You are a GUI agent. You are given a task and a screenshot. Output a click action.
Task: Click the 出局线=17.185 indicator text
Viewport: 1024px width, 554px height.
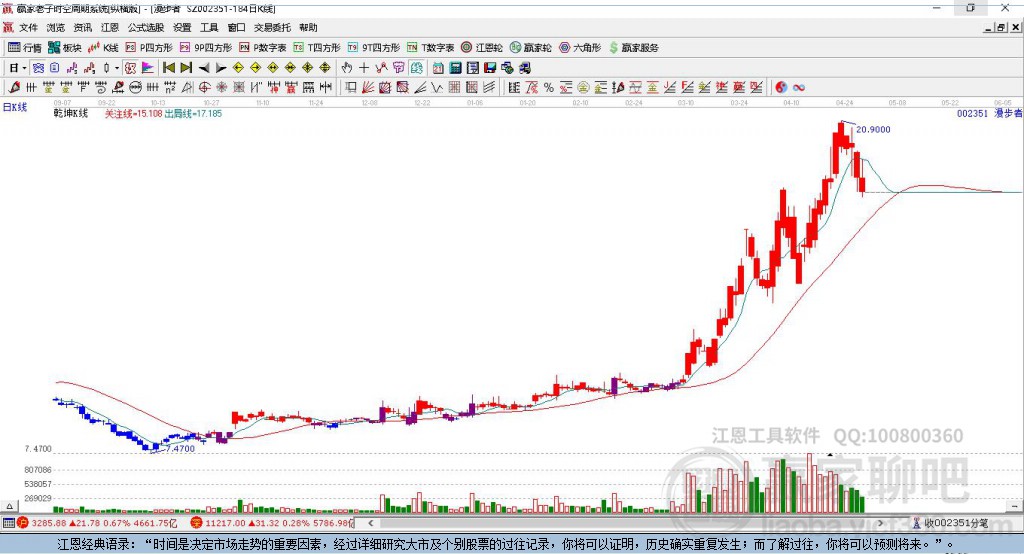(193, 113)
